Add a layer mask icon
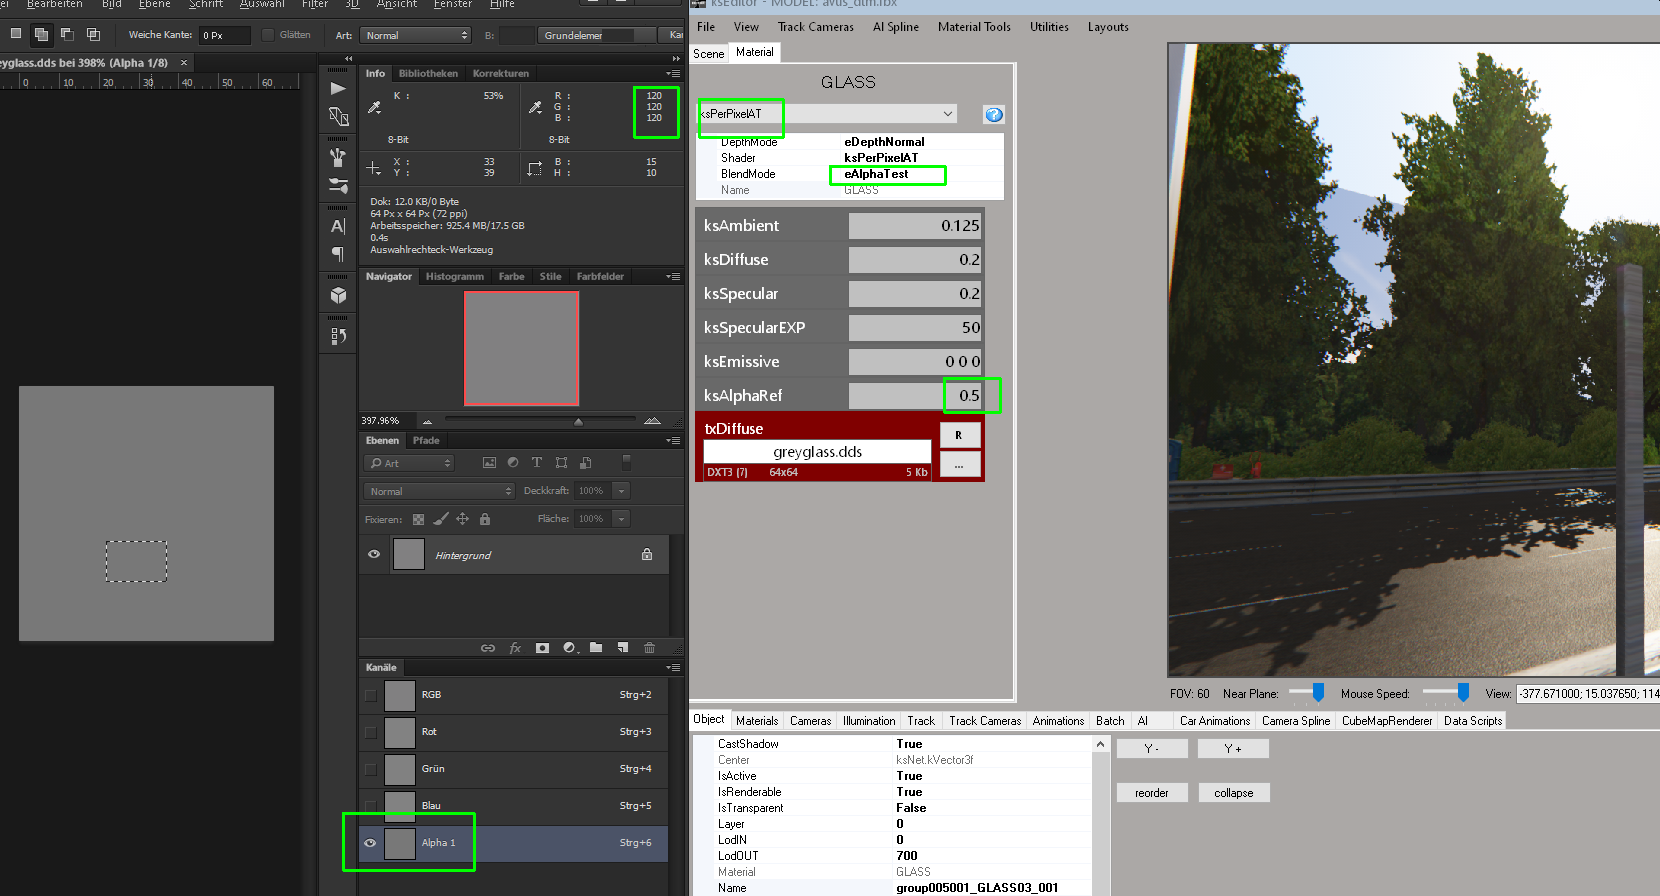This screenshot has height=896, width=1660. pyautogui.click(x=542, y=648)
